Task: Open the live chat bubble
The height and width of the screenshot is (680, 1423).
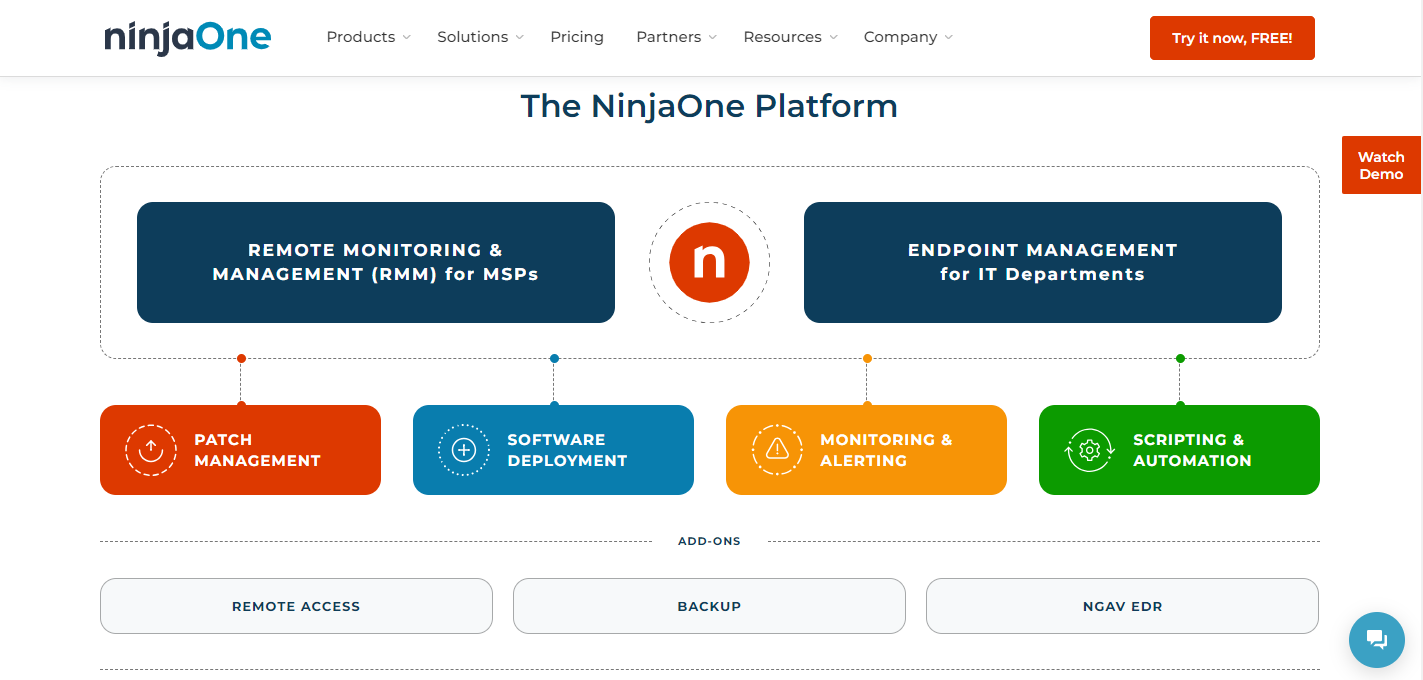Action: click(x=1377, y=640)
